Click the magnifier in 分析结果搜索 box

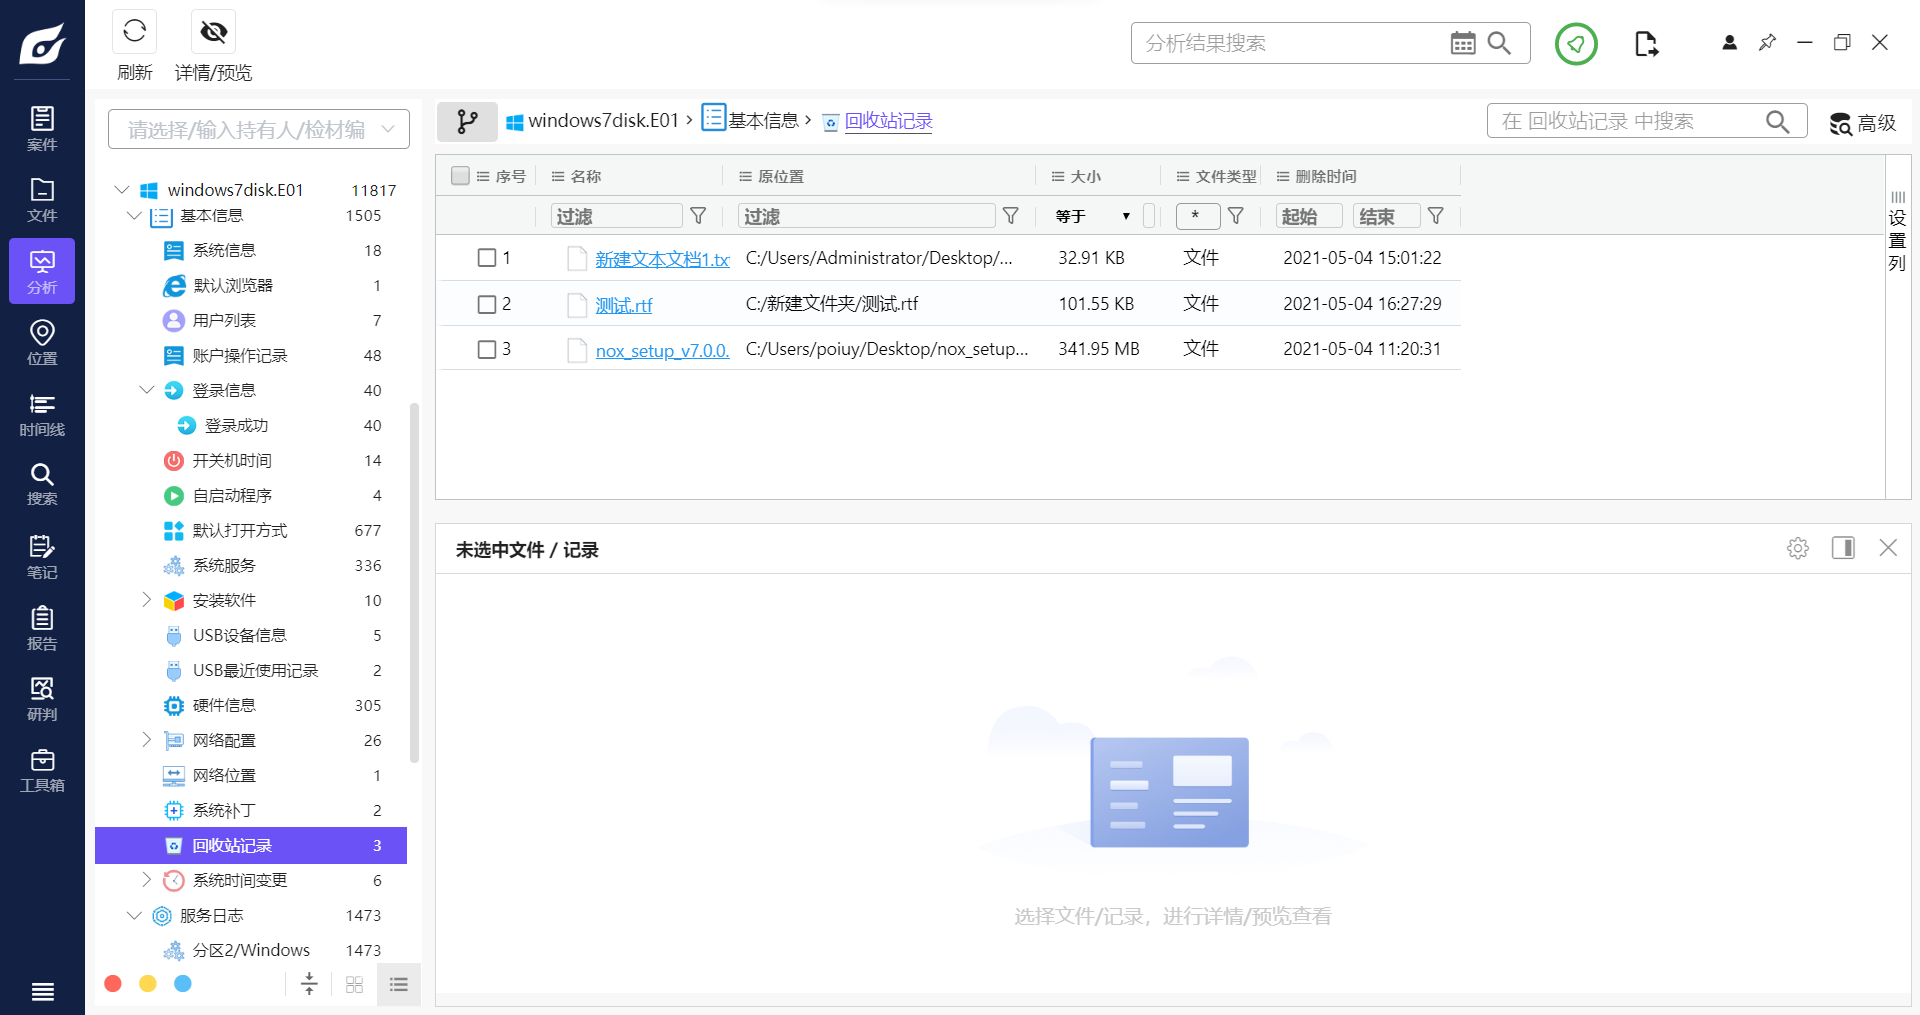coord(1499,43)
